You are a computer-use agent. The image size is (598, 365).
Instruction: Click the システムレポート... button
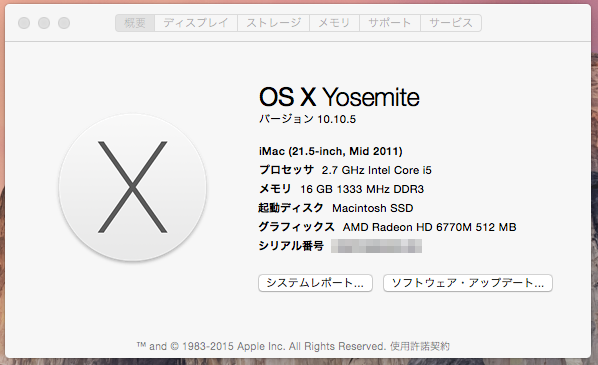click(x=315, y=283)
